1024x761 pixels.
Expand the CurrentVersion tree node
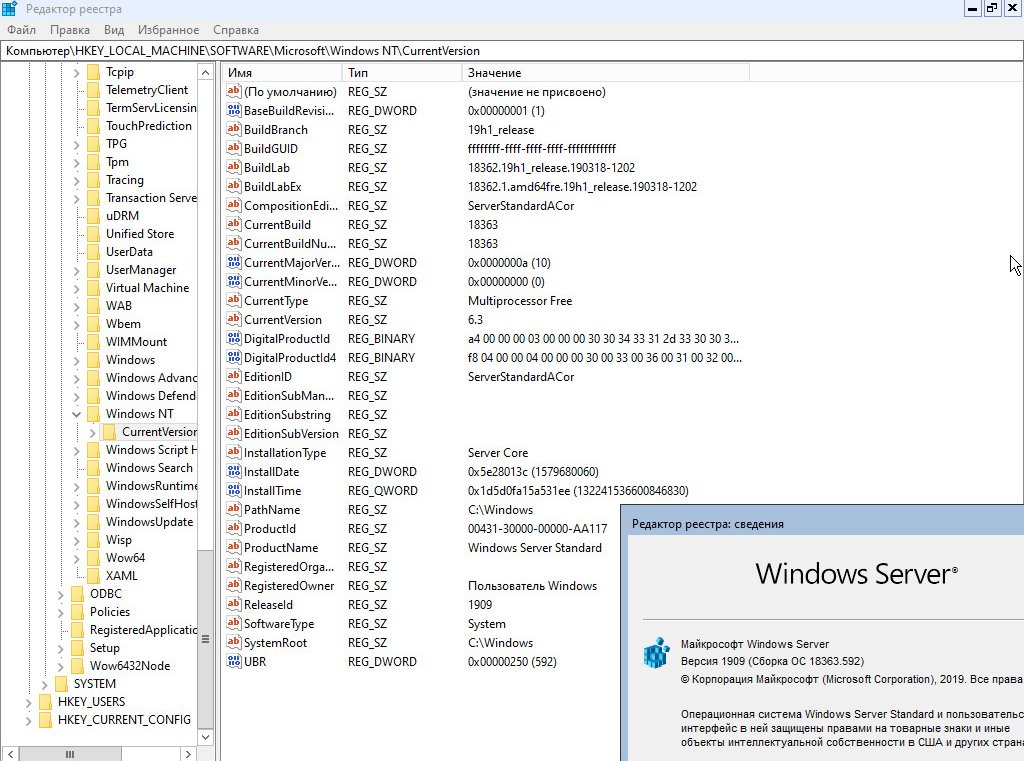pos(92,432)
